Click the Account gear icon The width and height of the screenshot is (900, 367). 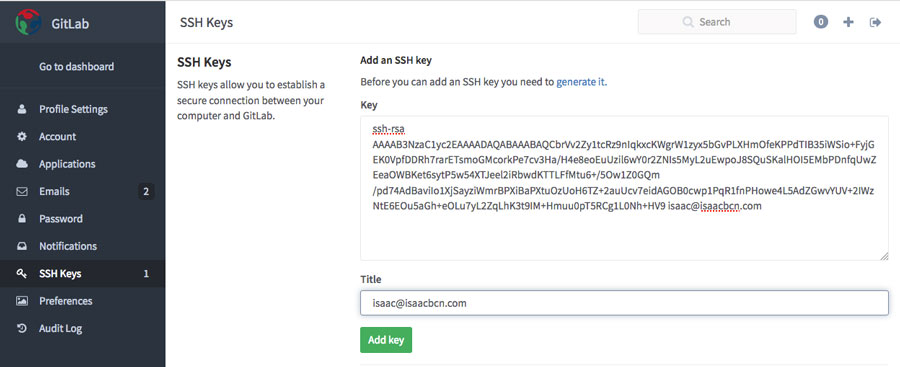coord(22,137)
